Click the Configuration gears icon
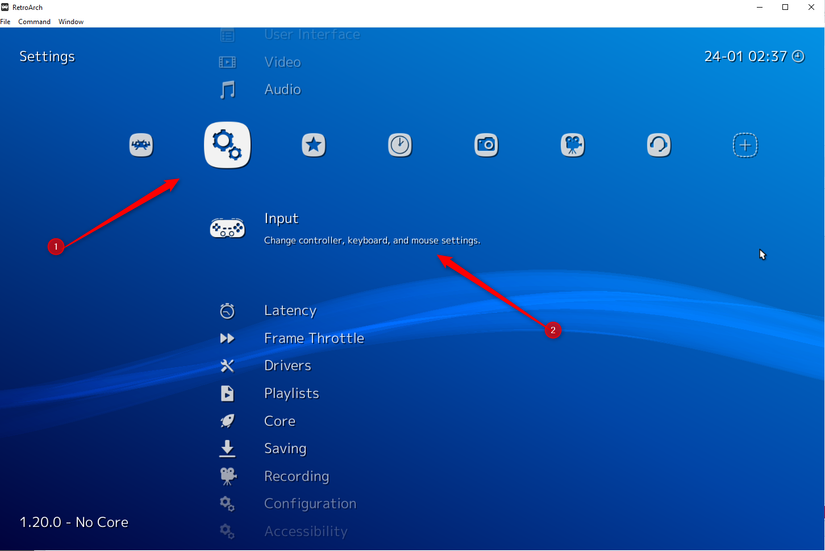825x551 pixels. (x=227, y=504)
